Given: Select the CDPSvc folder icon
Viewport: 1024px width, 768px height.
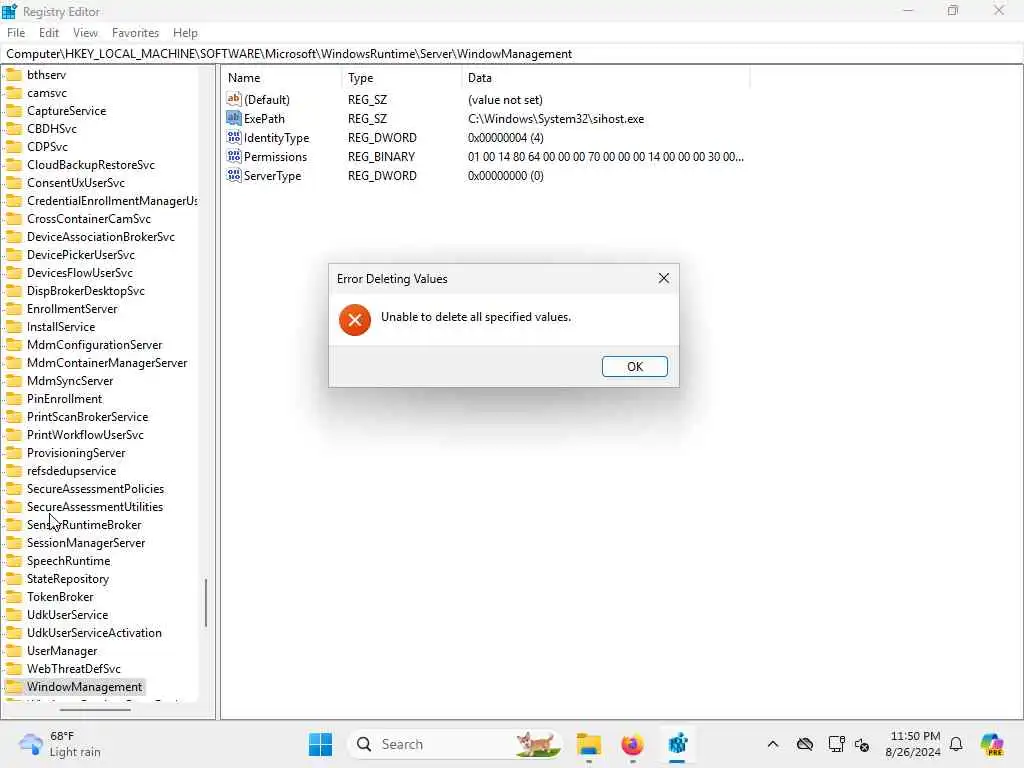Looking at the screenshot, I should tap(14, 146).
